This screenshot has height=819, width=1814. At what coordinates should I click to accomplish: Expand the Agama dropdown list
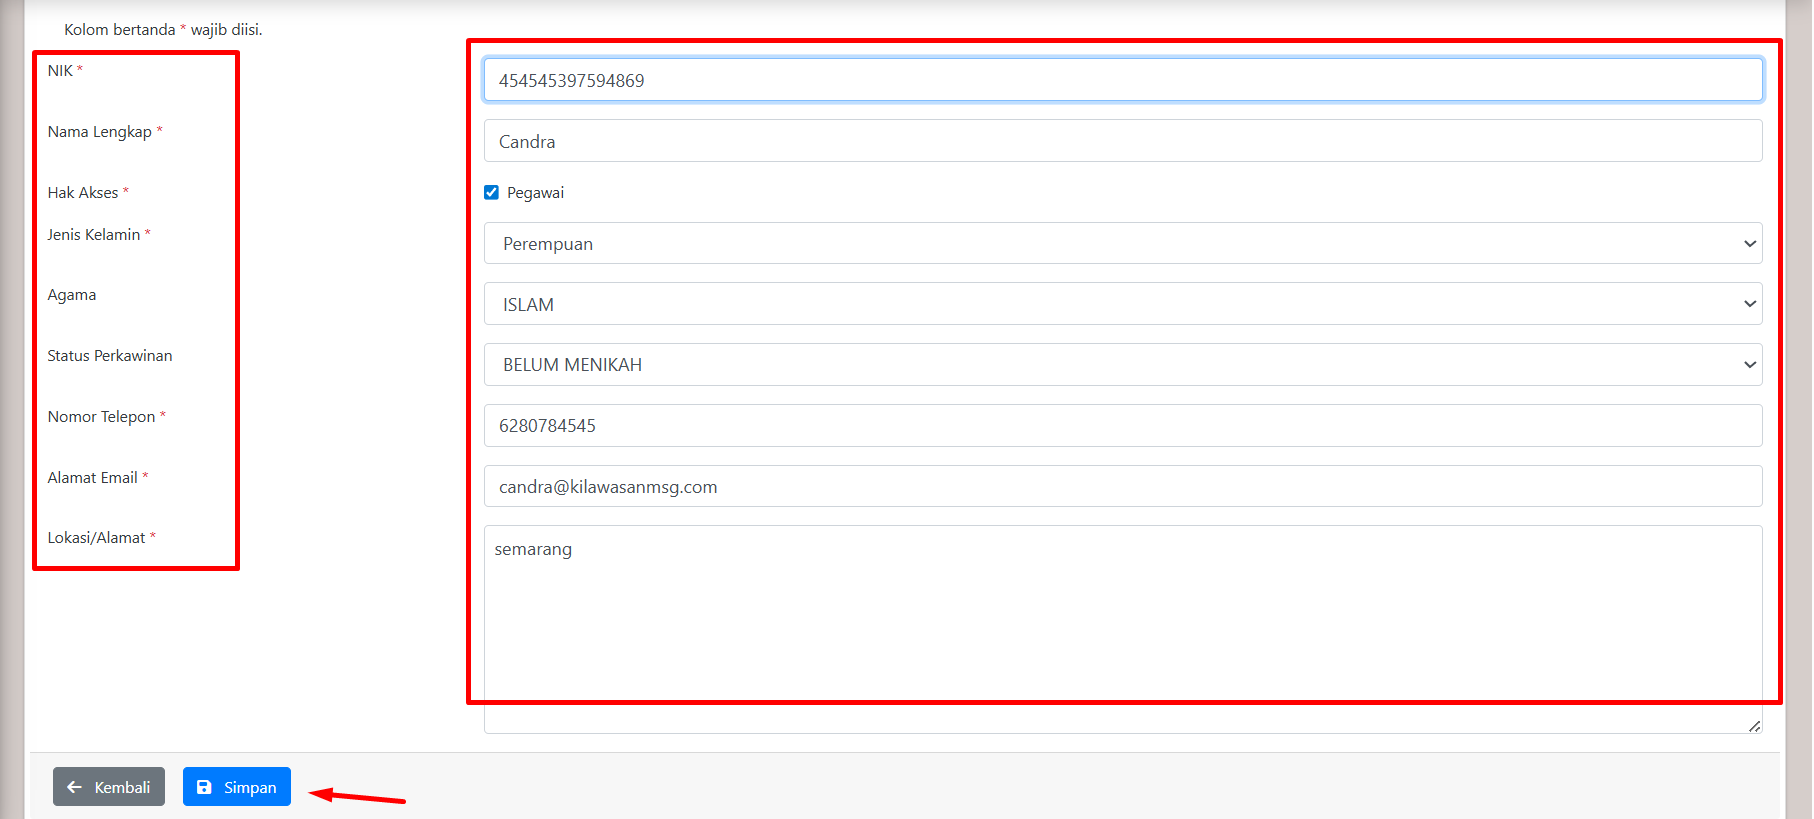(x=1121, y=304)
